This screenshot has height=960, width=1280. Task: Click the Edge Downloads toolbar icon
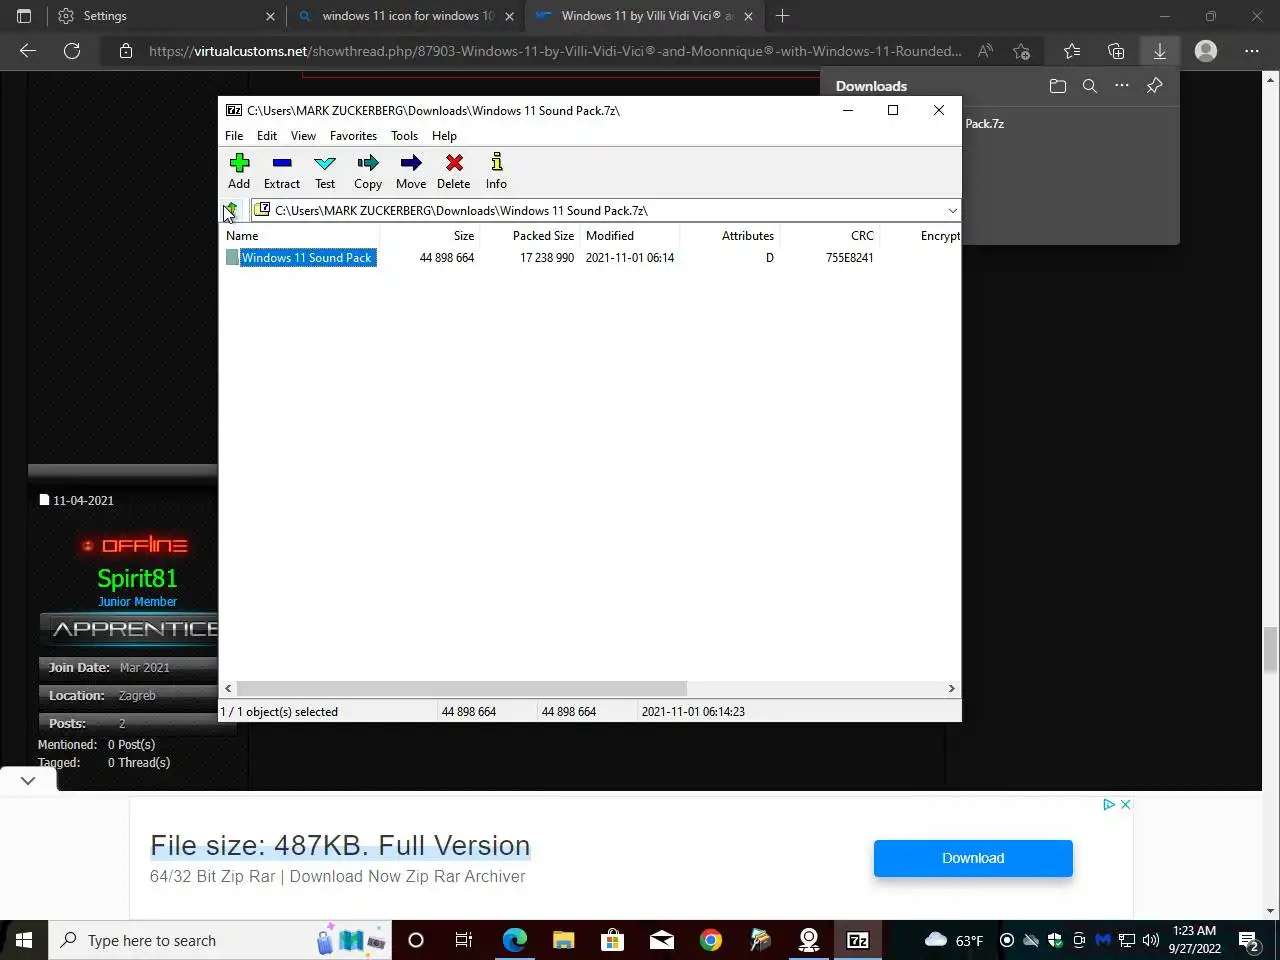pos(1160,51)
